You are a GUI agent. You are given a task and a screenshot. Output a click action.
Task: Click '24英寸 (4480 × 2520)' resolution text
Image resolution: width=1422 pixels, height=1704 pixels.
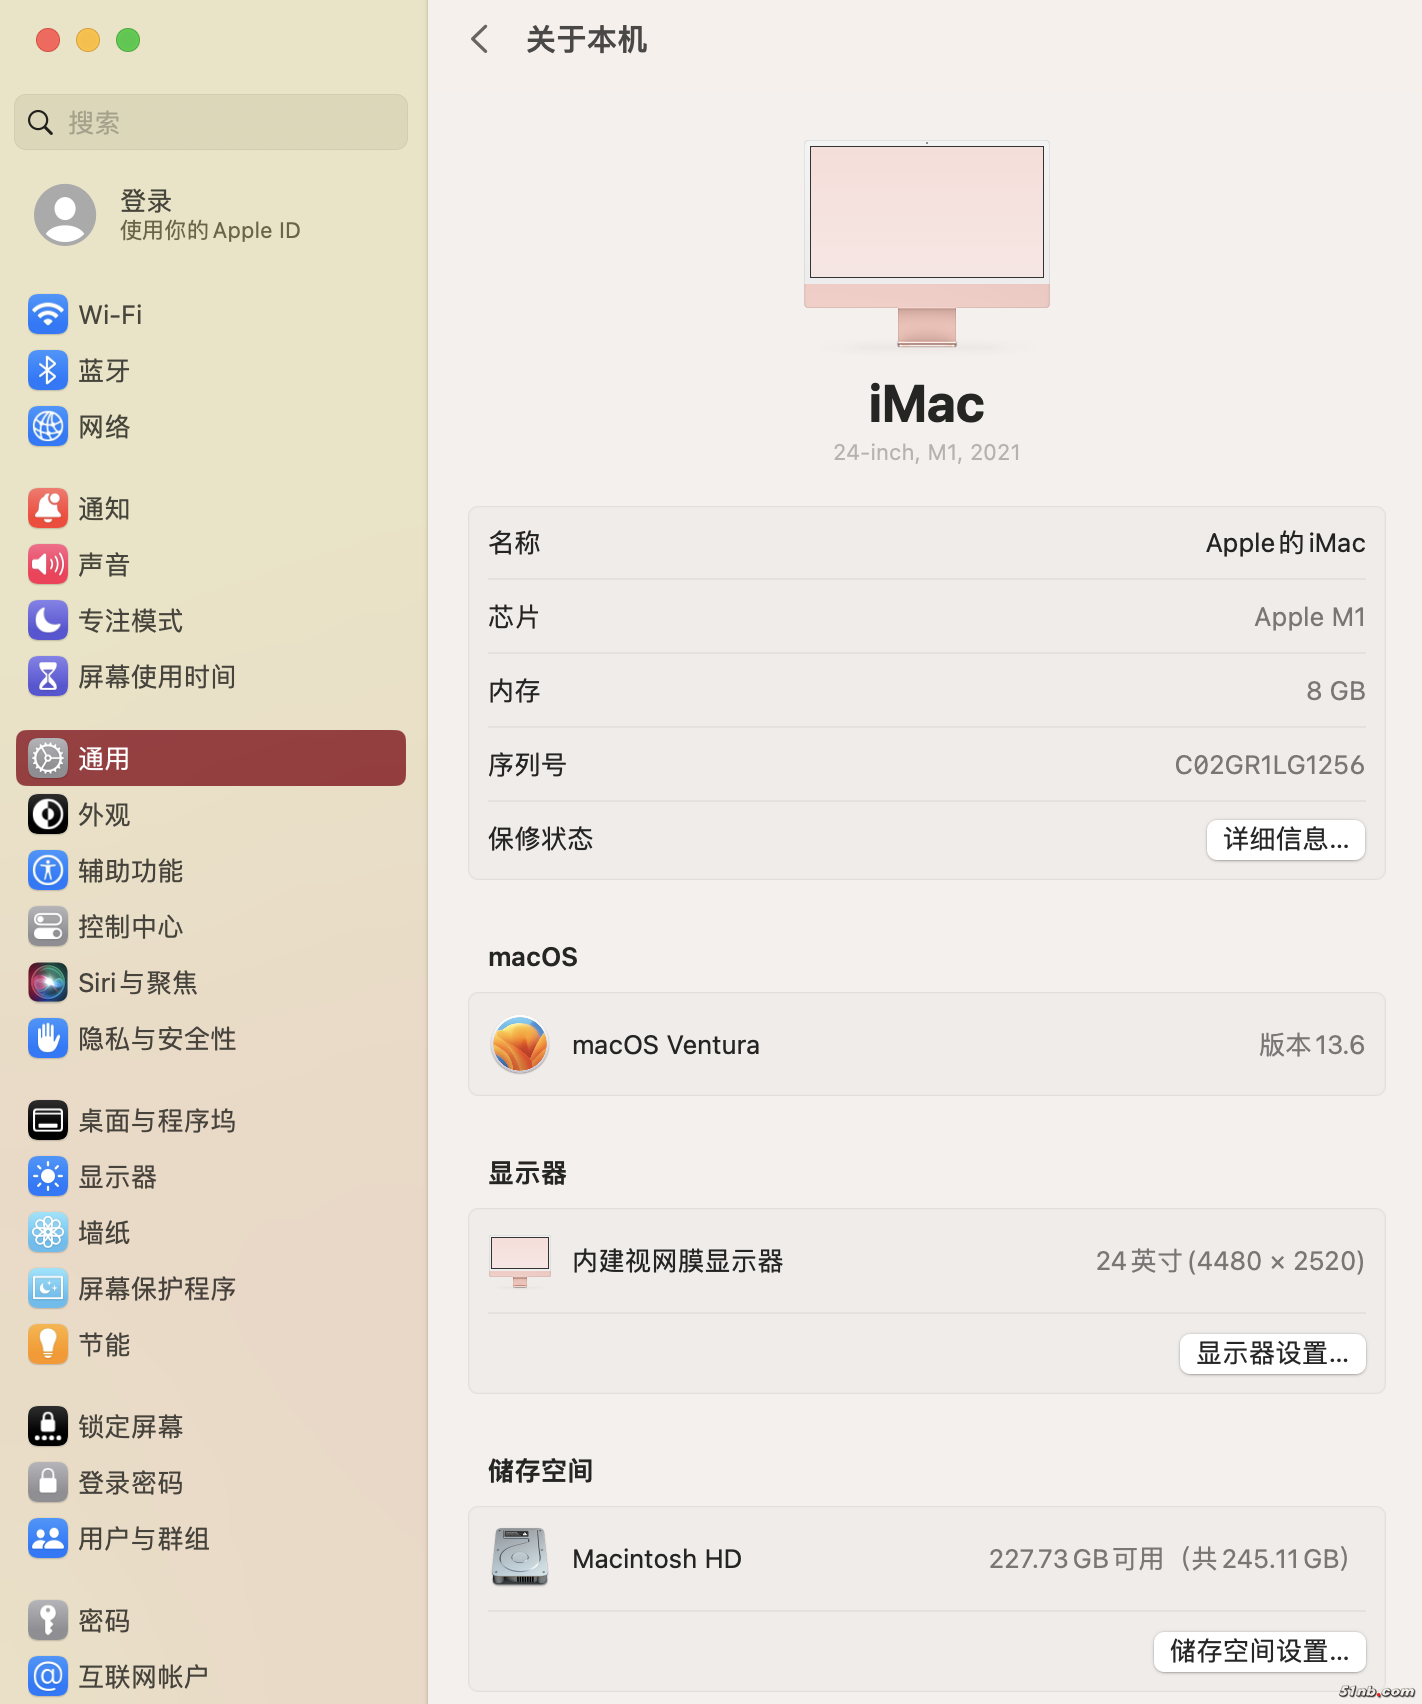(x=1230, y=1261)
